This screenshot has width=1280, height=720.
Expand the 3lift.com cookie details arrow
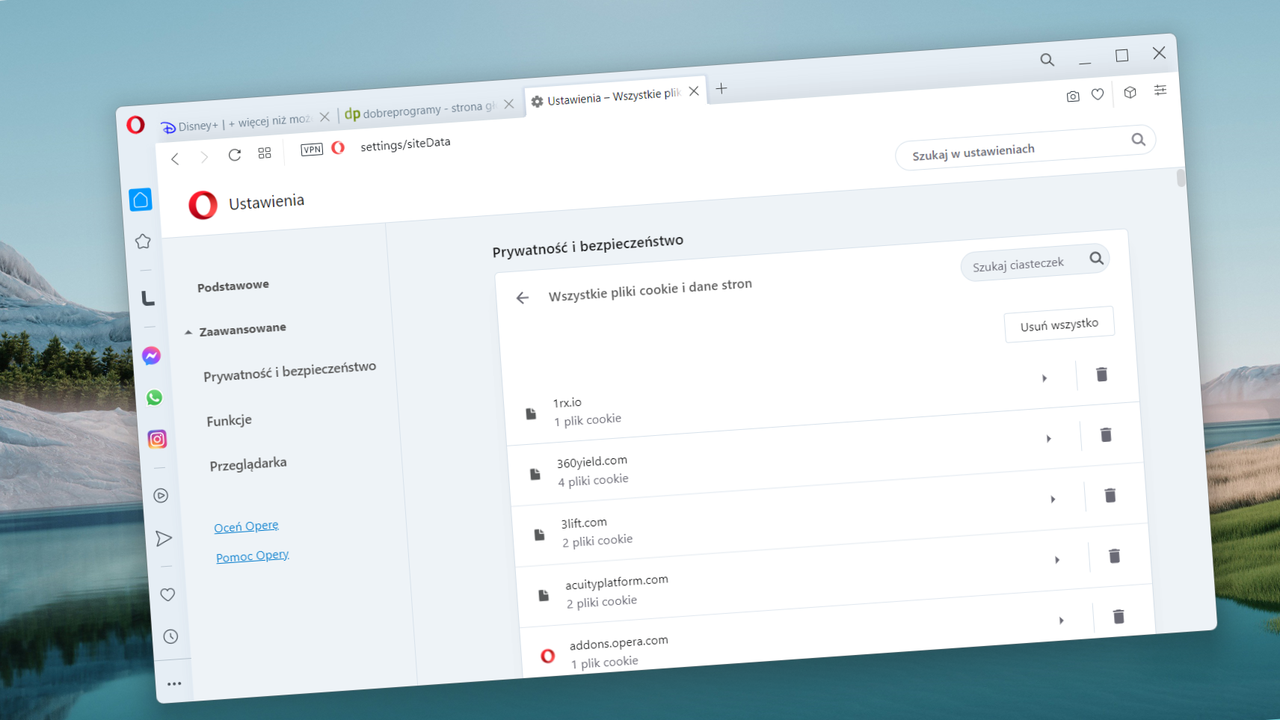pos(1052,499)
